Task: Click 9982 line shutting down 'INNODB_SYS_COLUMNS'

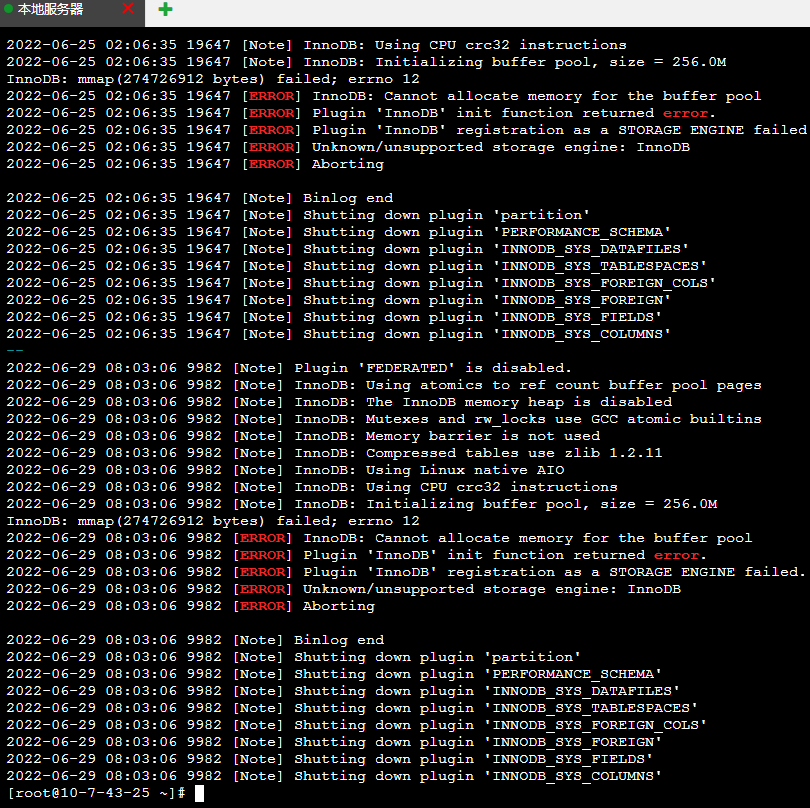Action: tap(334, 776)
